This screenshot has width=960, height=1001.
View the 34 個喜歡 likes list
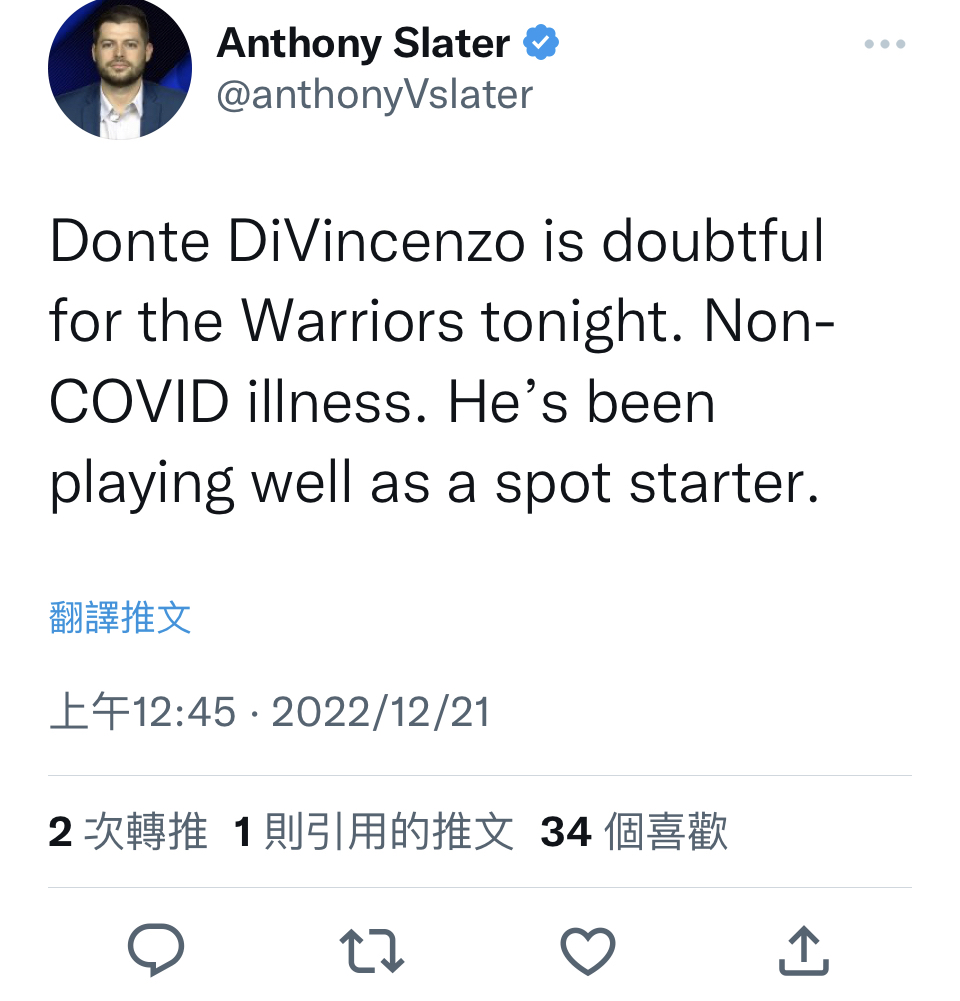[634, 831]
